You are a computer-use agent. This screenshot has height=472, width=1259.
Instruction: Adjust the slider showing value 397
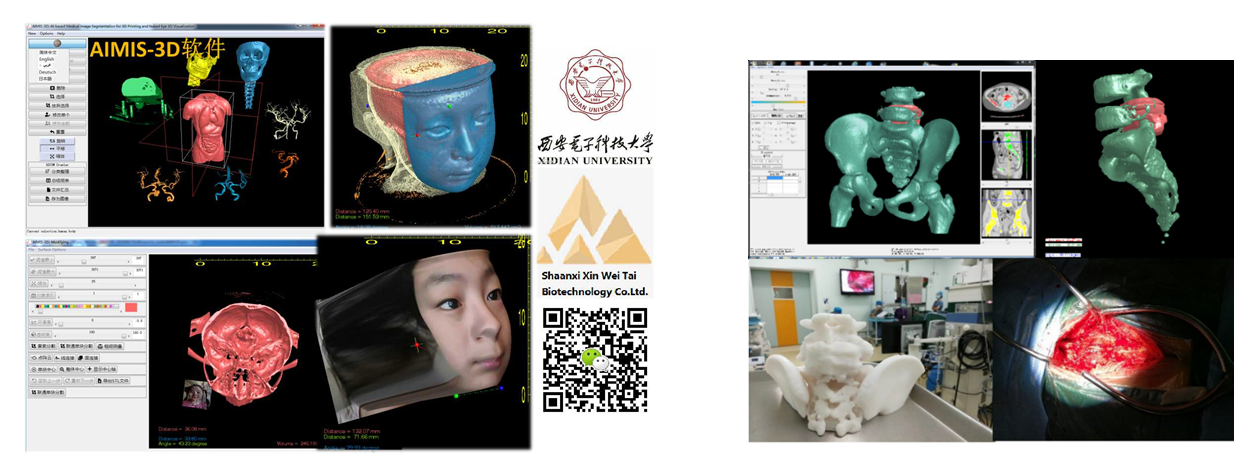[93, 261]
